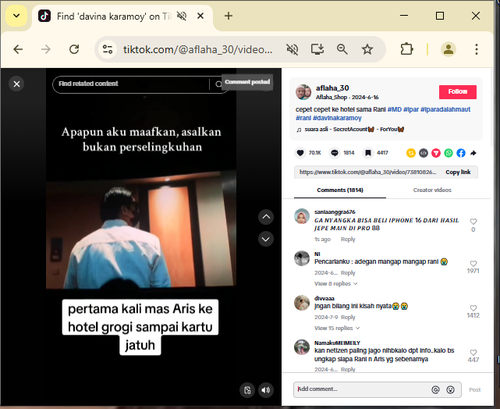Click the embed code share icon
Viewport: 500px width, 409px height.
point(423,153)
